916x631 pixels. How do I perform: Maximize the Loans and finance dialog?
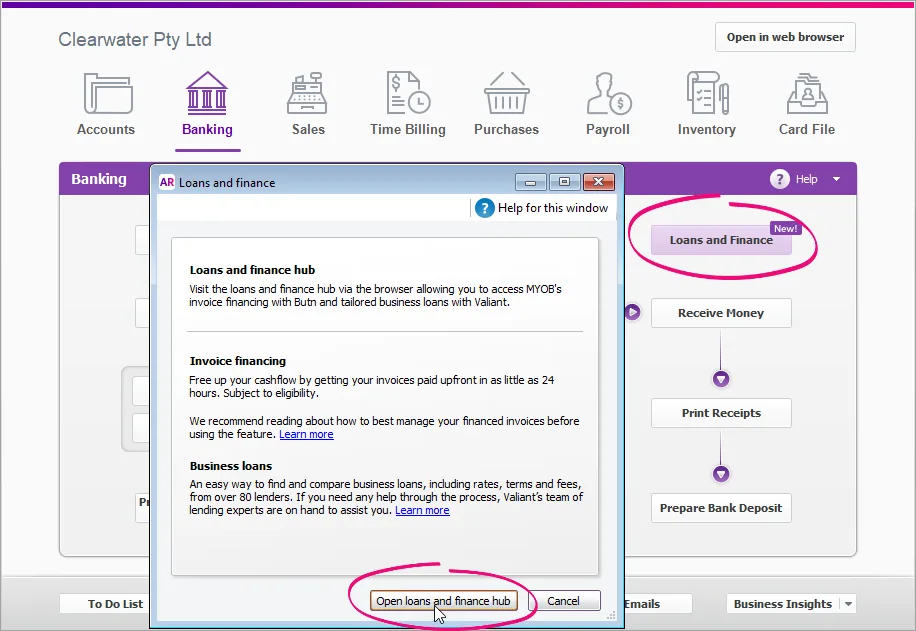(564, 182)
